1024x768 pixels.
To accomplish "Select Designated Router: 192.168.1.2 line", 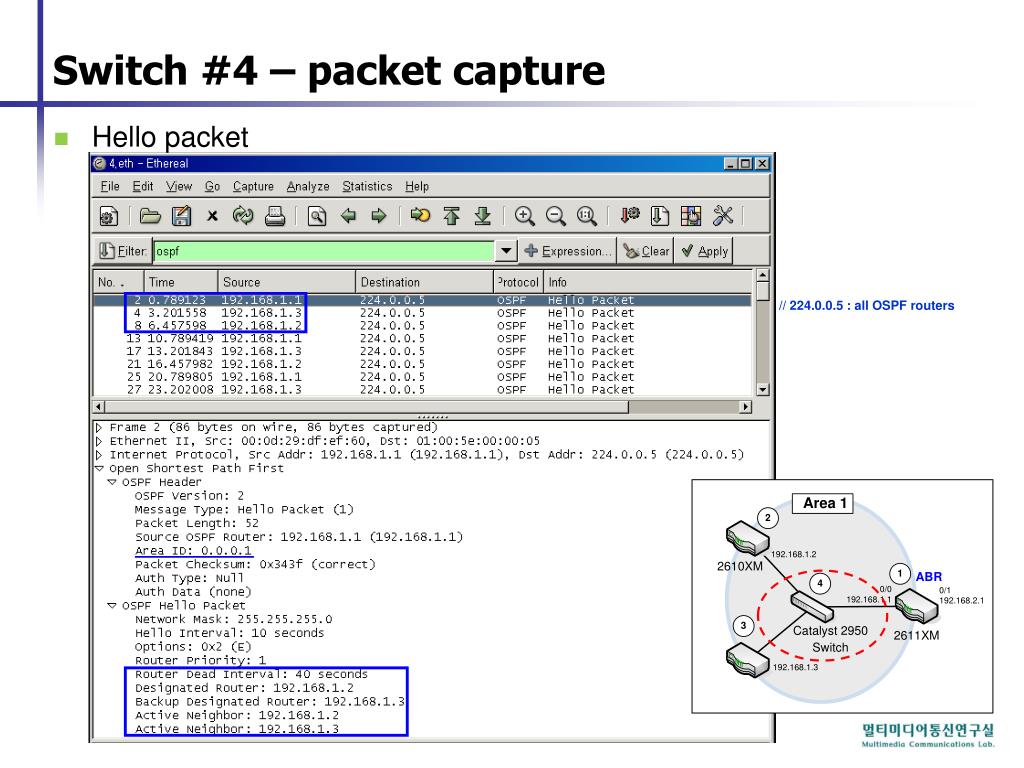I will [244, 688].
